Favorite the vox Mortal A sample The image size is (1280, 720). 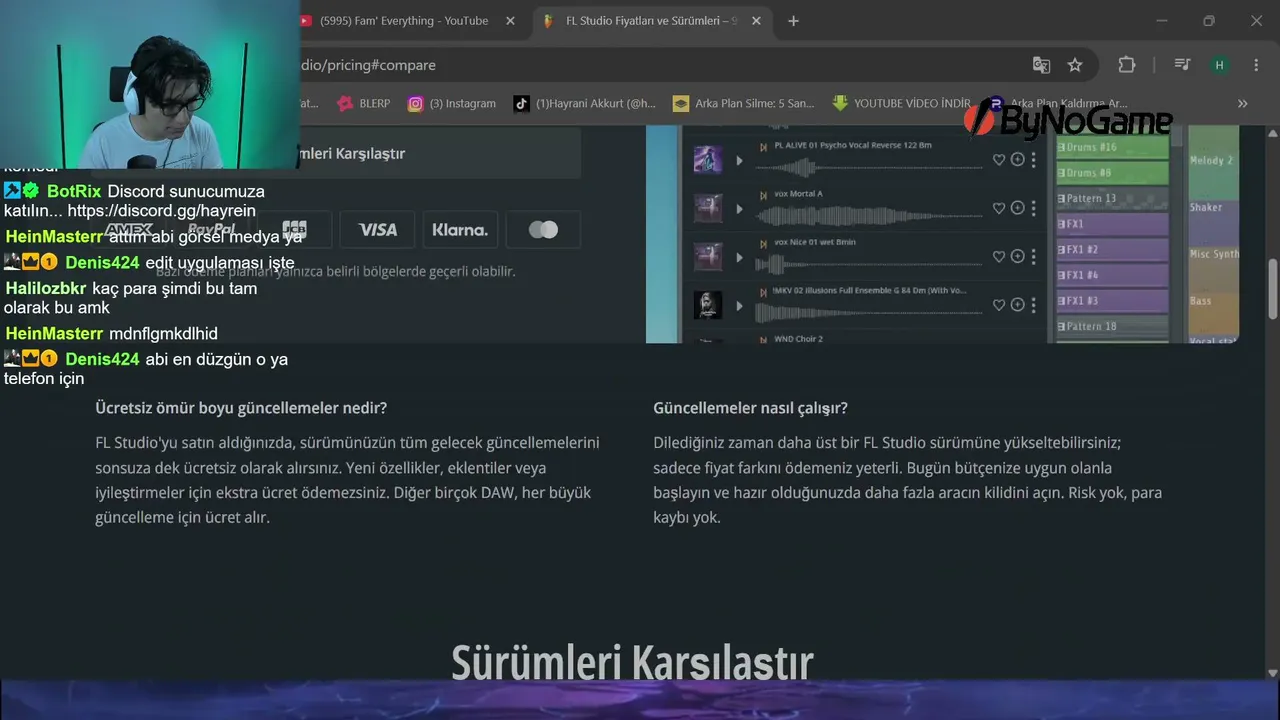tap(998, 208)
